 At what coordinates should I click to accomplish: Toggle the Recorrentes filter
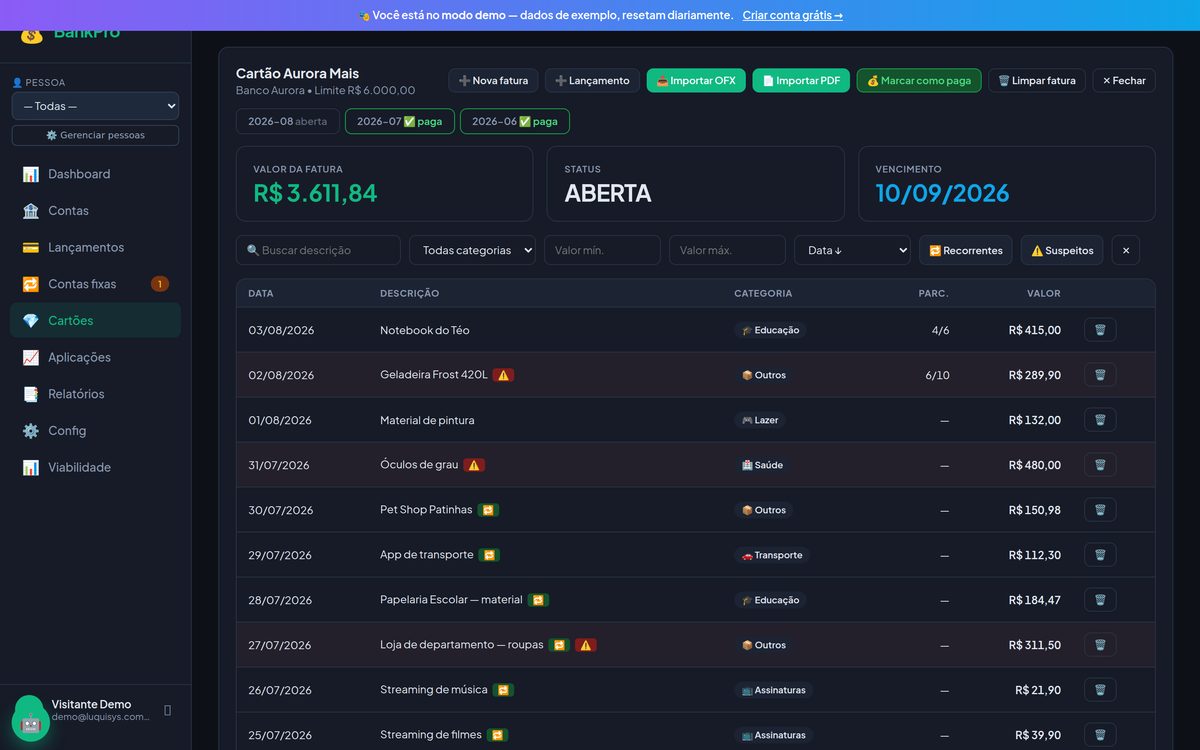tap(966, 250)
